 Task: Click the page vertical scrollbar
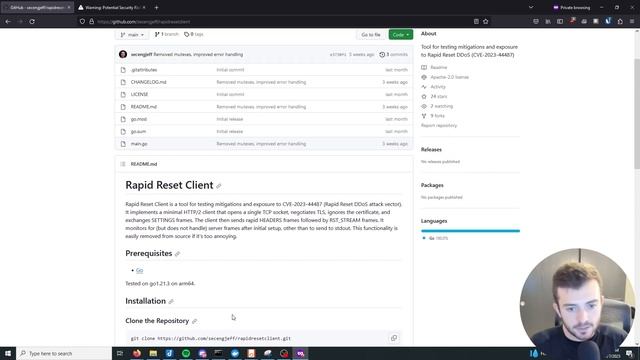pos(637,113)
